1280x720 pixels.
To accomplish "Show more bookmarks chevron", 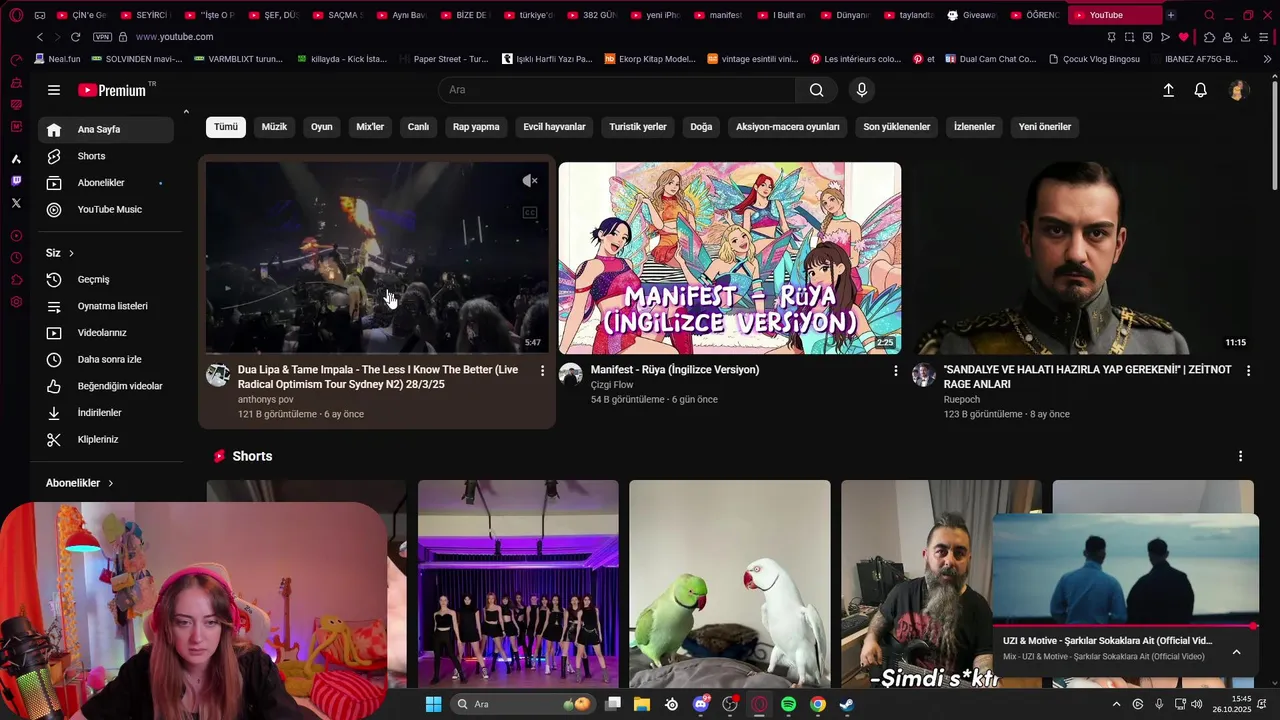I will pos(1267,59).
